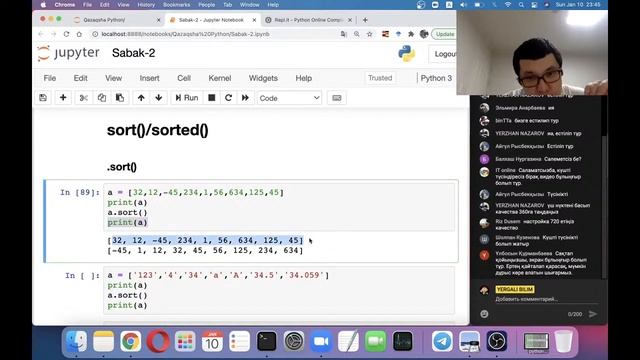Open Finder from the Dock
This screenshot has height=360, width=640.
click(x=76, y=341)
